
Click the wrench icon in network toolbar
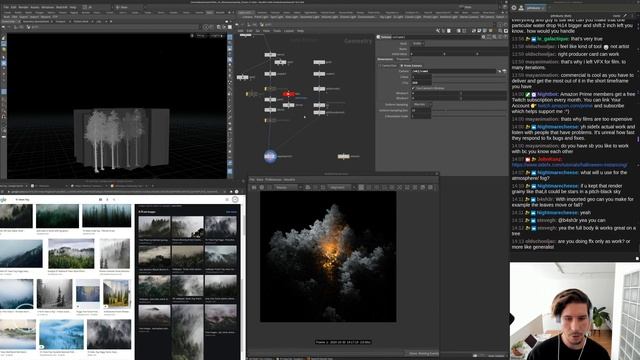[x=438, y=31]
